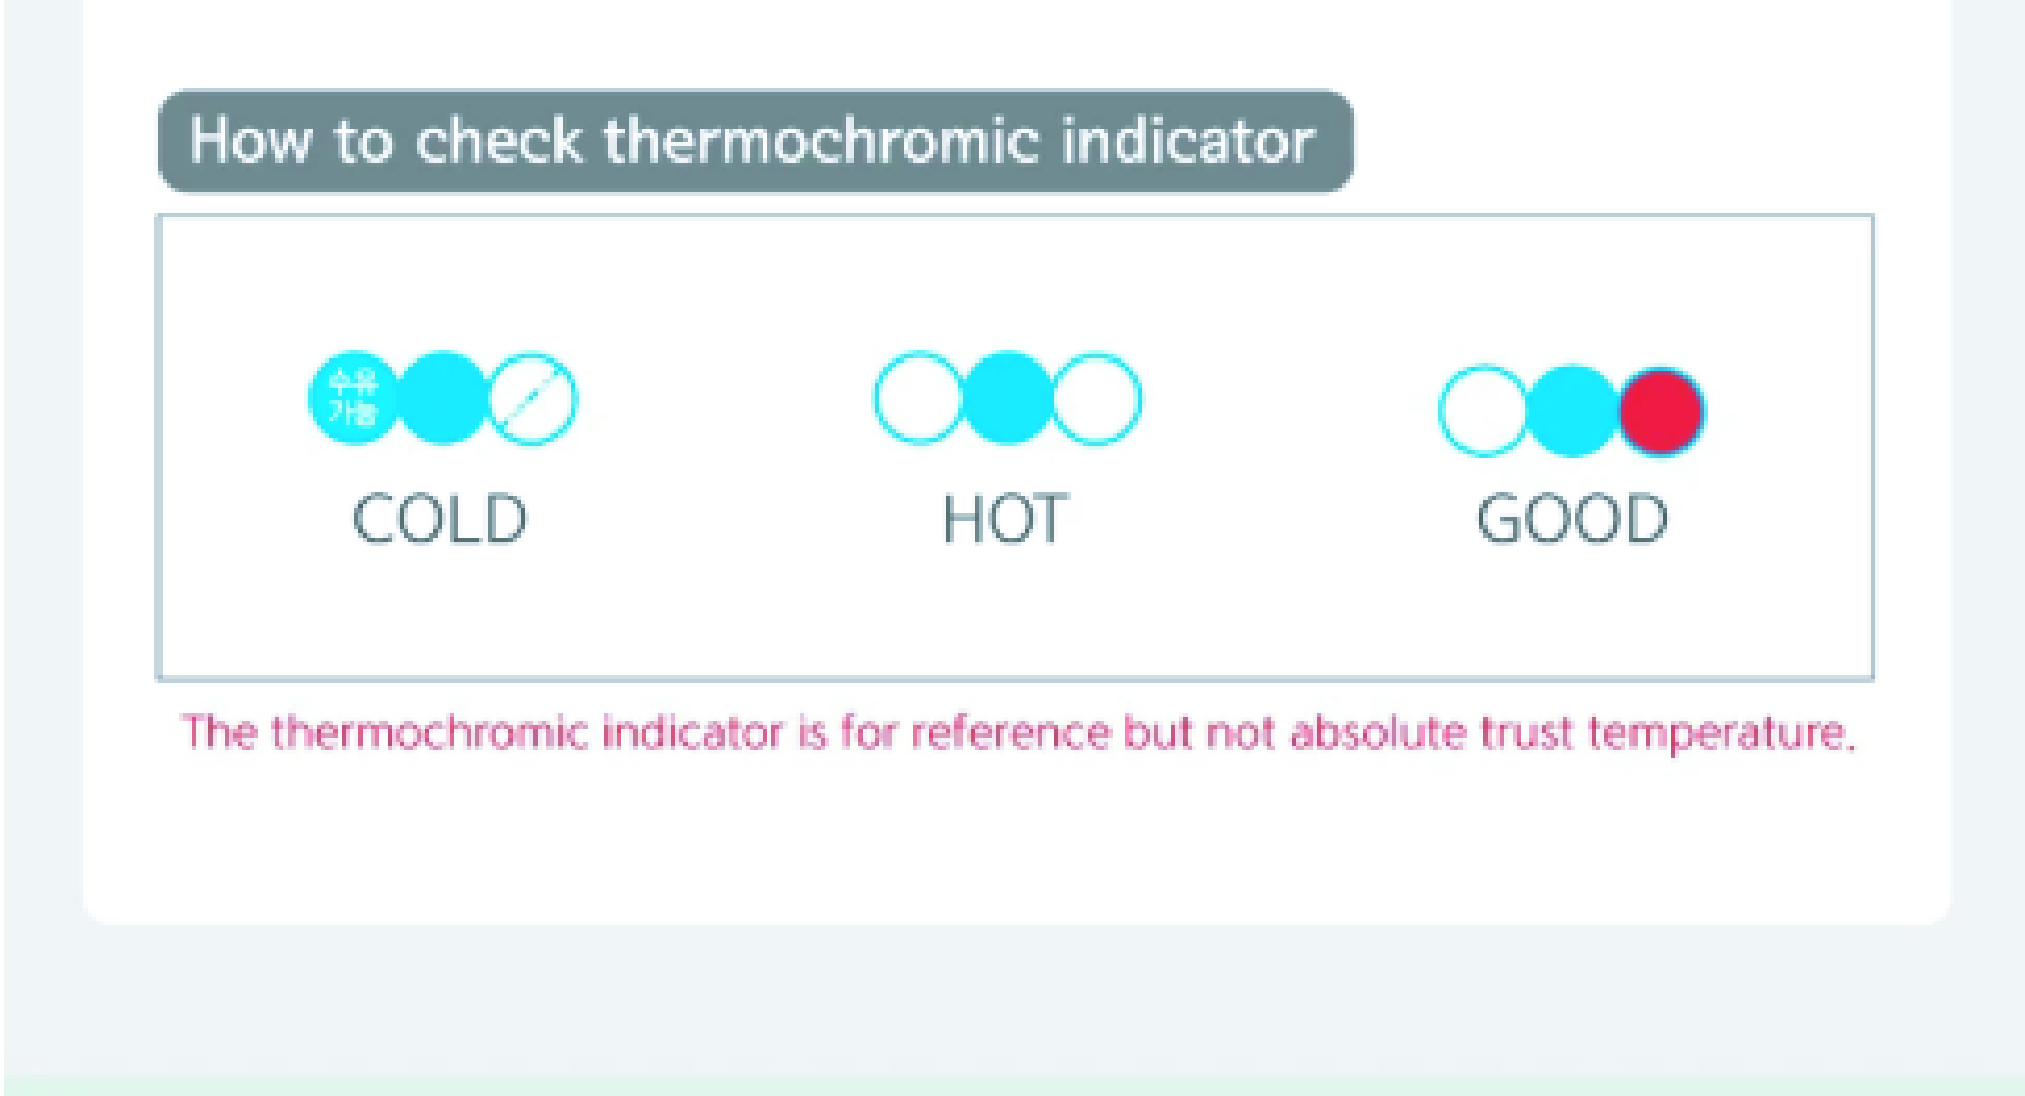The image size is (2025, 1096).
Task: Select the filled cyan circle above COLD
Action: 443,398
